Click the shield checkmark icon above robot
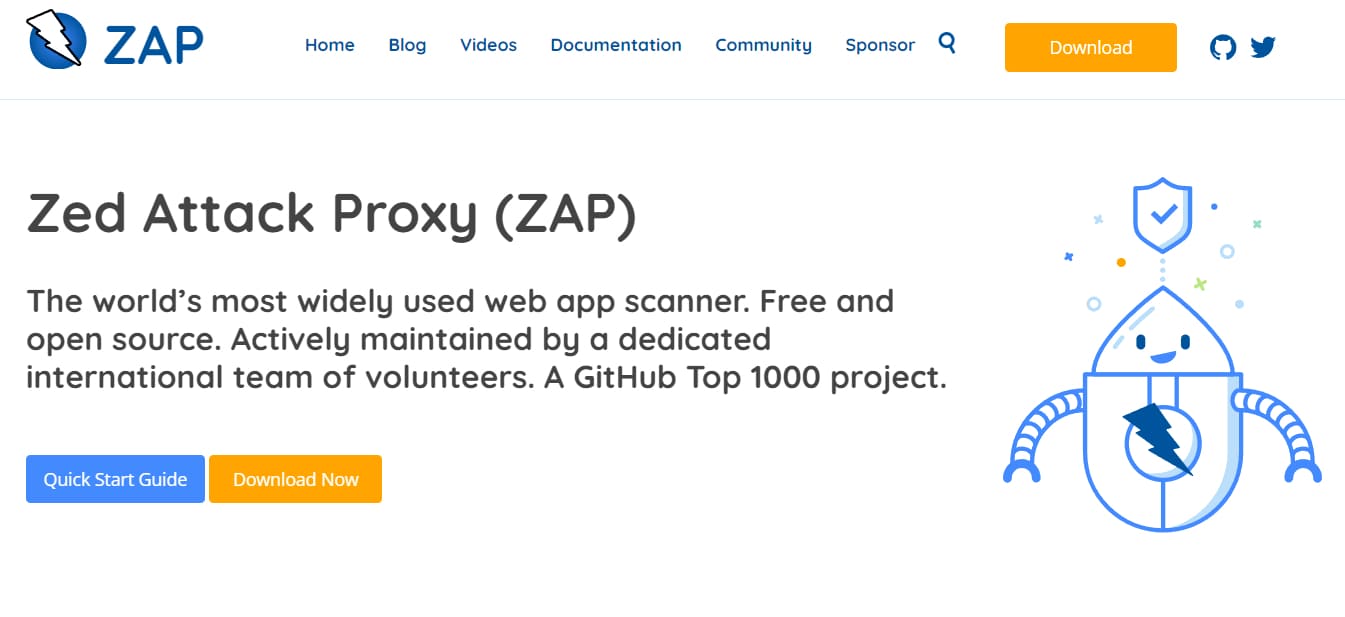 click(1162, 215)
